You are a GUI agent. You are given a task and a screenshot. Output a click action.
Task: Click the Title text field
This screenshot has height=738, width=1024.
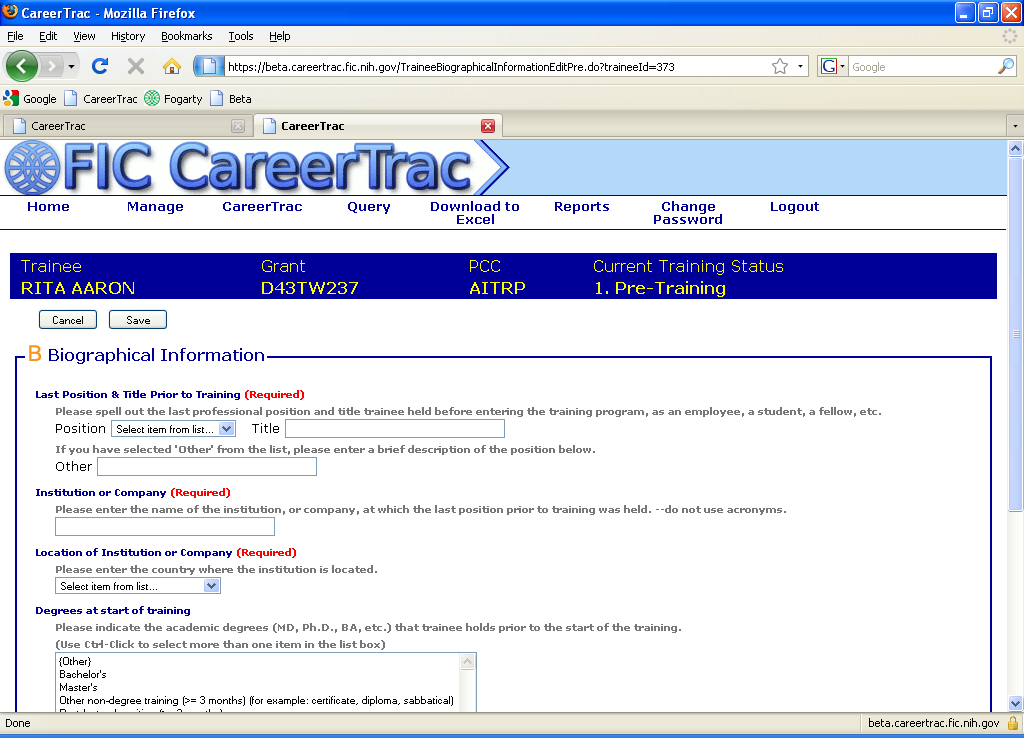[395, 428]
